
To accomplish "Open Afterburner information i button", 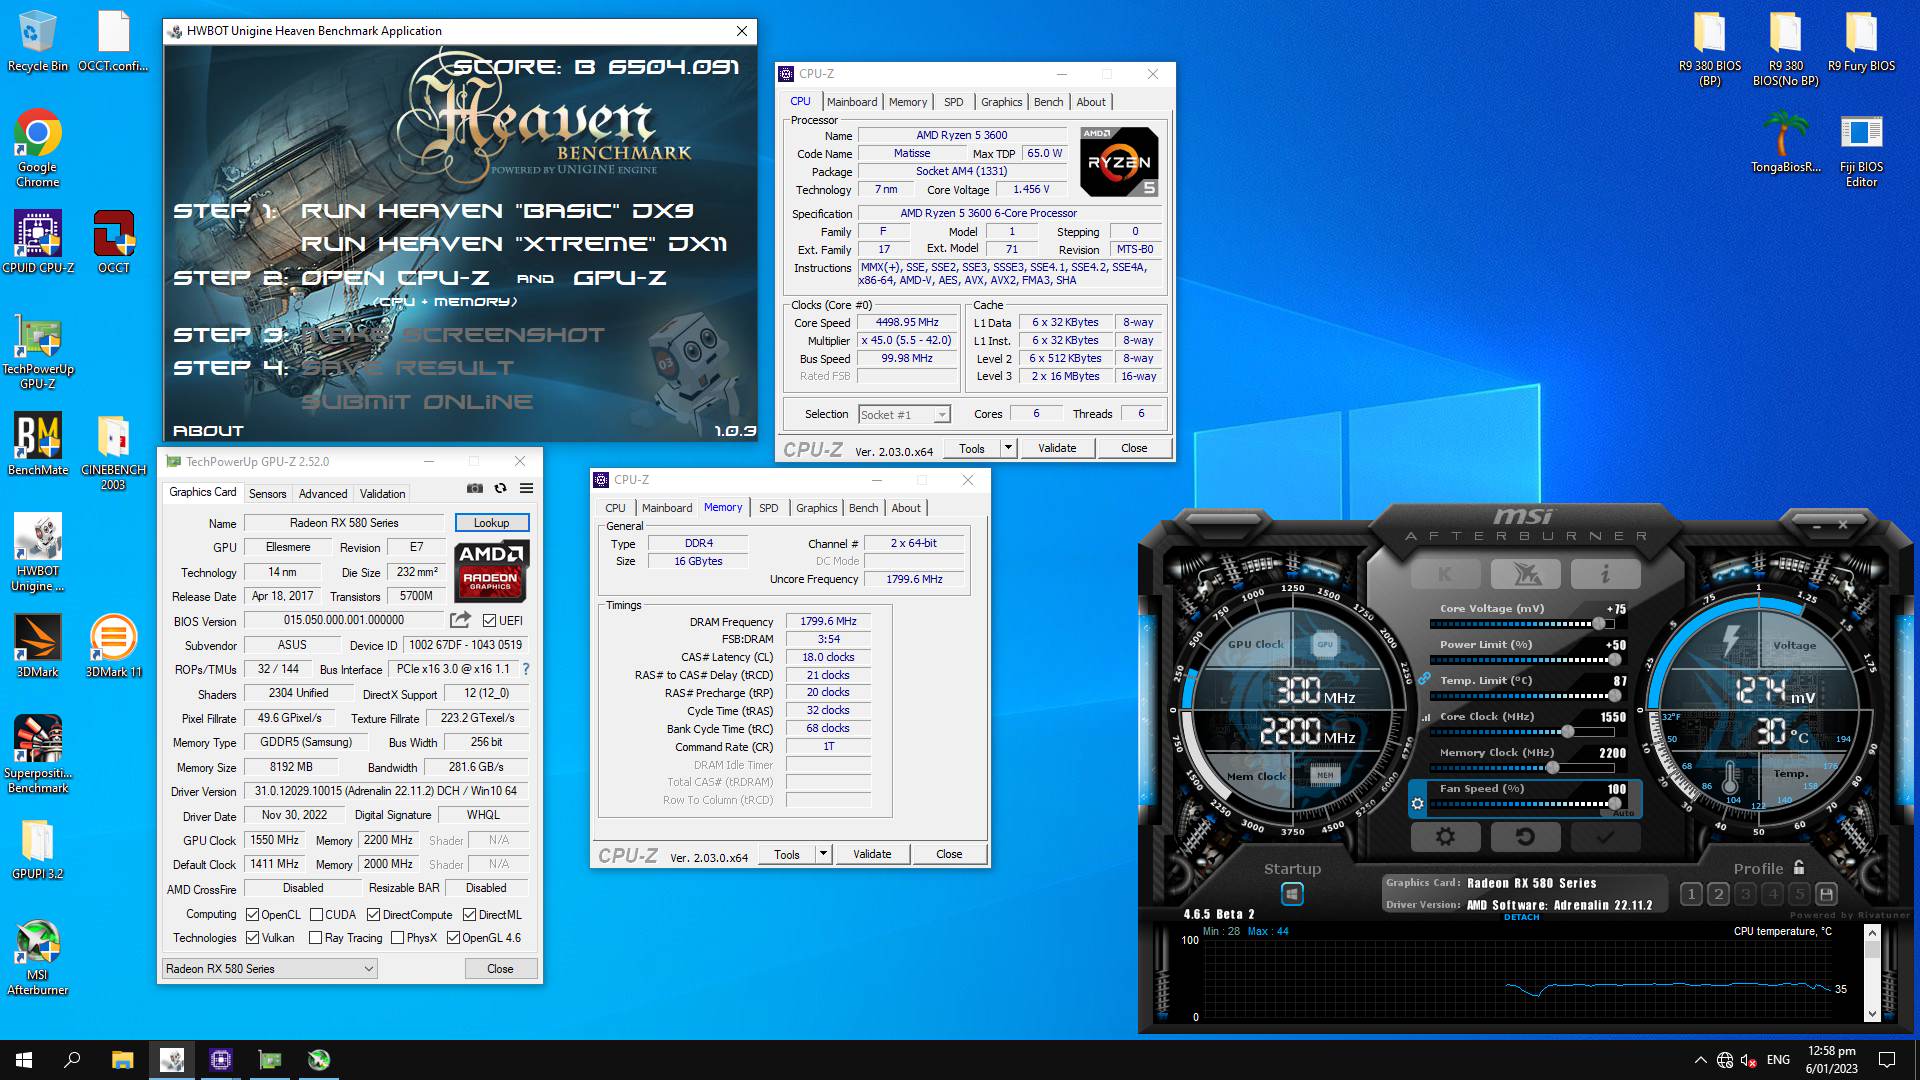I will tap(1605, 574).
